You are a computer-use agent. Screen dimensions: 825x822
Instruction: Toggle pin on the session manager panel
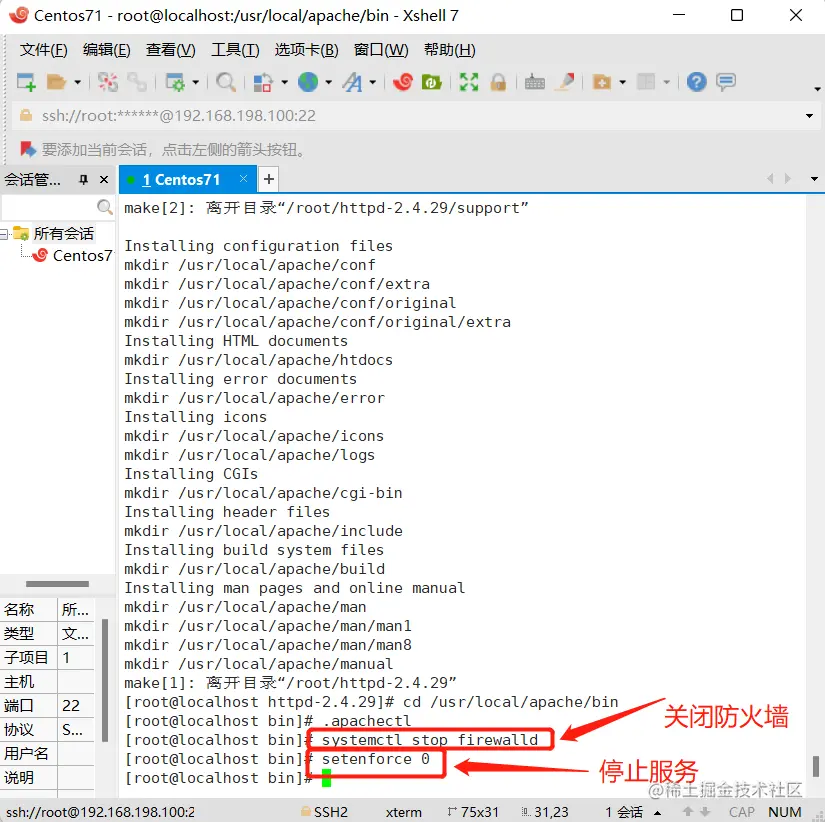pos(83,180)
